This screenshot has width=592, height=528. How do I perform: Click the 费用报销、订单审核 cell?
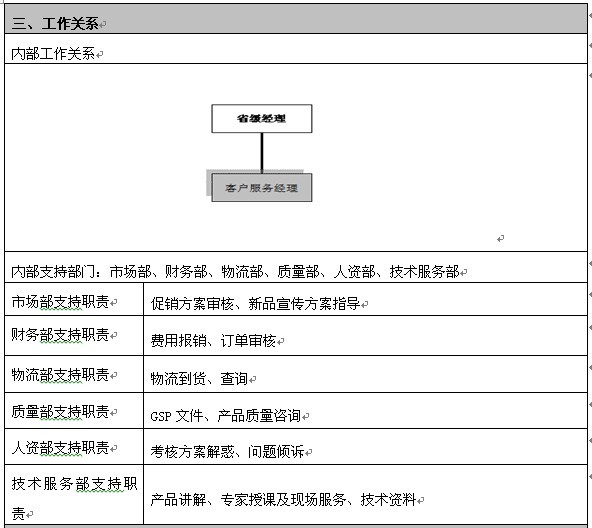[x=365, y=336]
